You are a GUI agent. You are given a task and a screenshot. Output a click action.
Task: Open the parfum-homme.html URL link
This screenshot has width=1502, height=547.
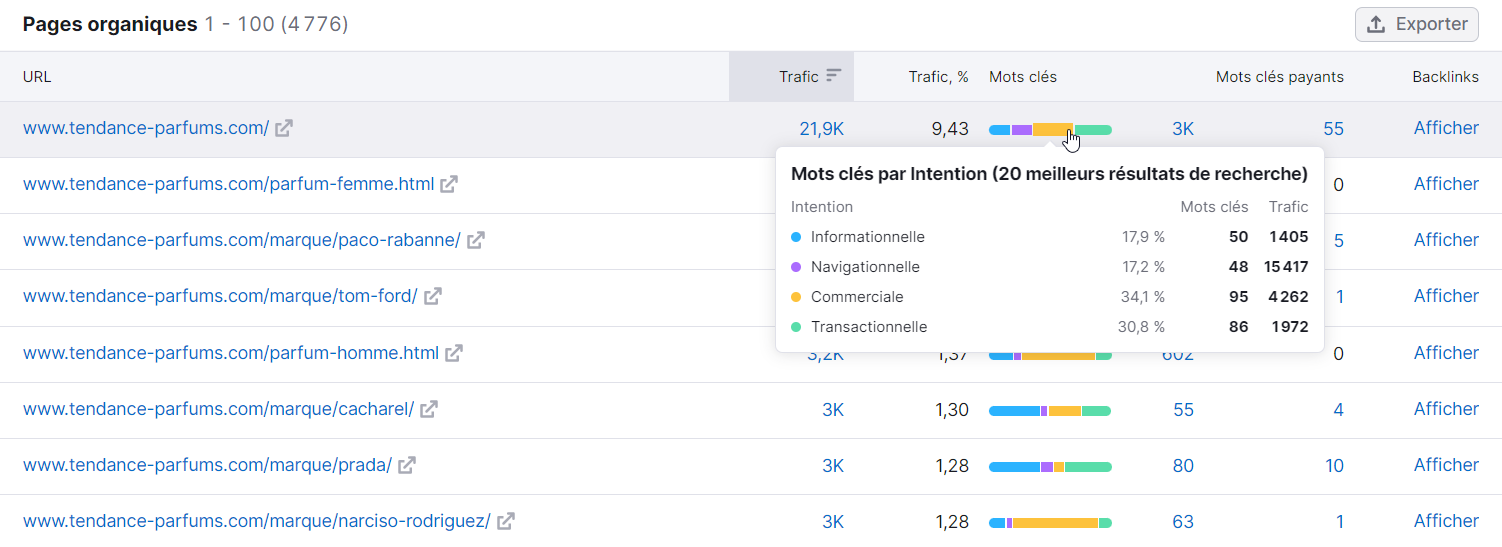(x=231, y=353)
